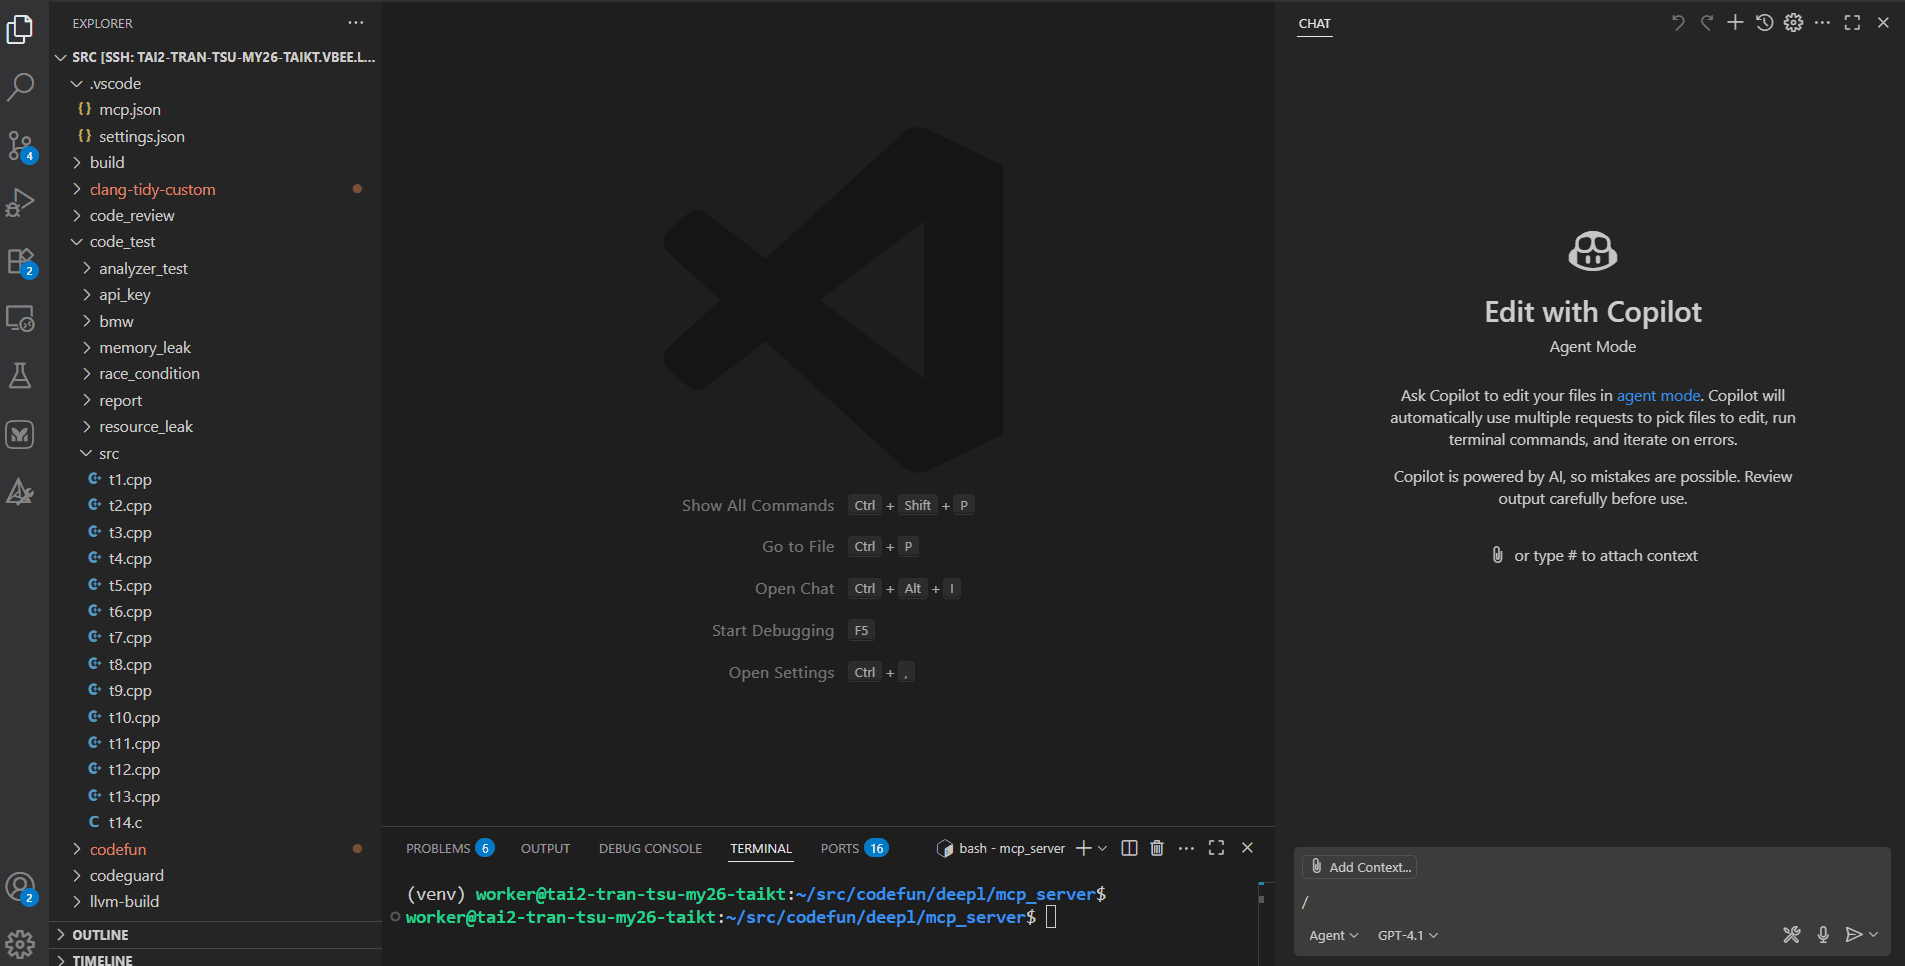Image resolution: width=1905 pixels, height=966 pixels.
Task: Select the TERMINAL tab
Action: point(760,848)
